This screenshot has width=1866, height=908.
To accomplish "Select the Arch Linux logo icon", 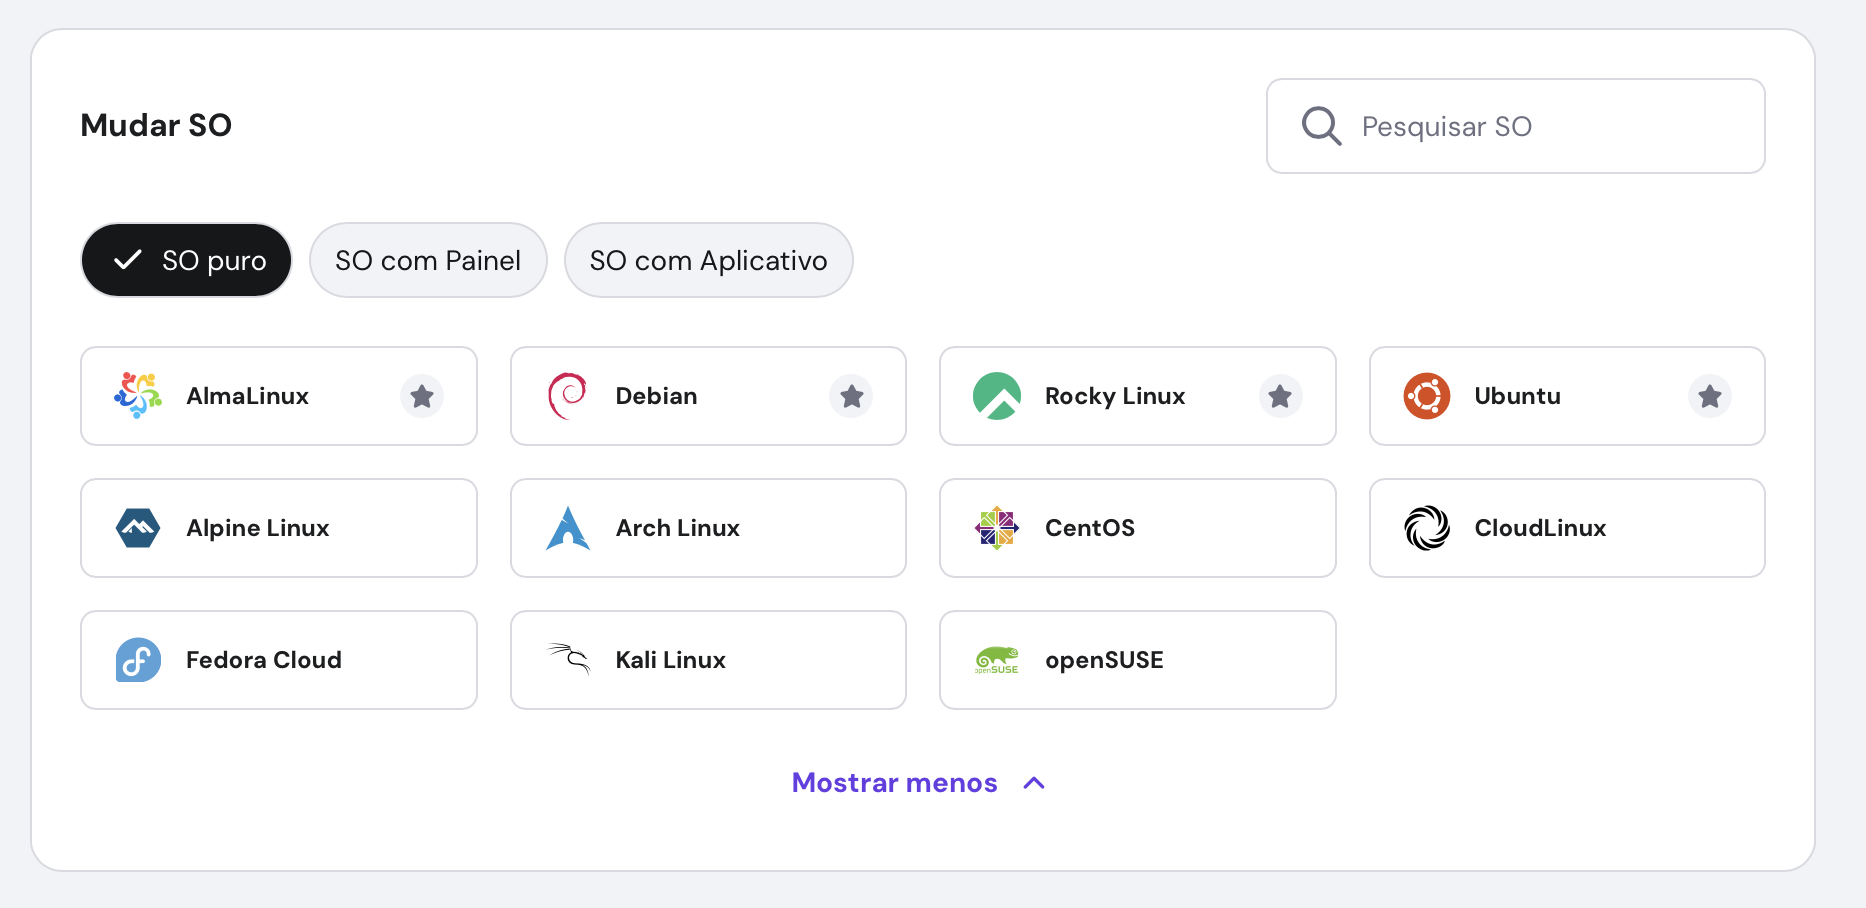I will (x=567, y=528).
